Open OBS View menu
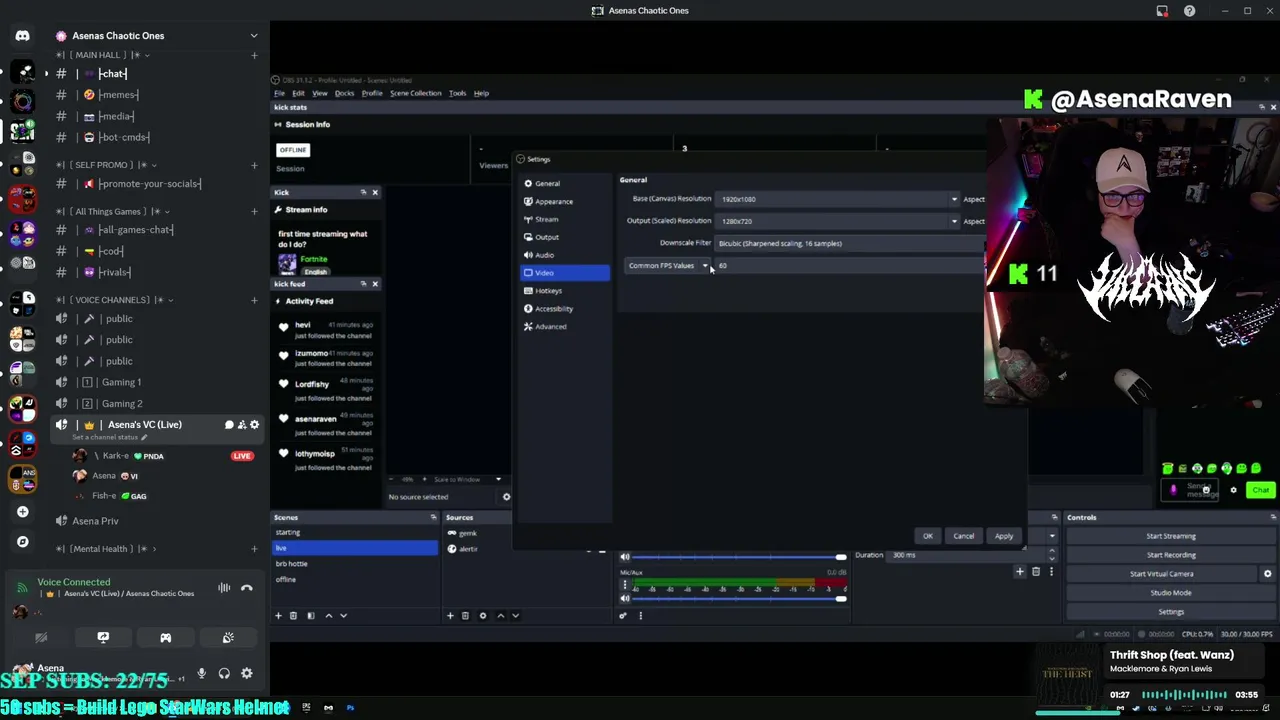The width and height of the screenshot is (1280, 720). pyautogui.click(x=320, y=93)
